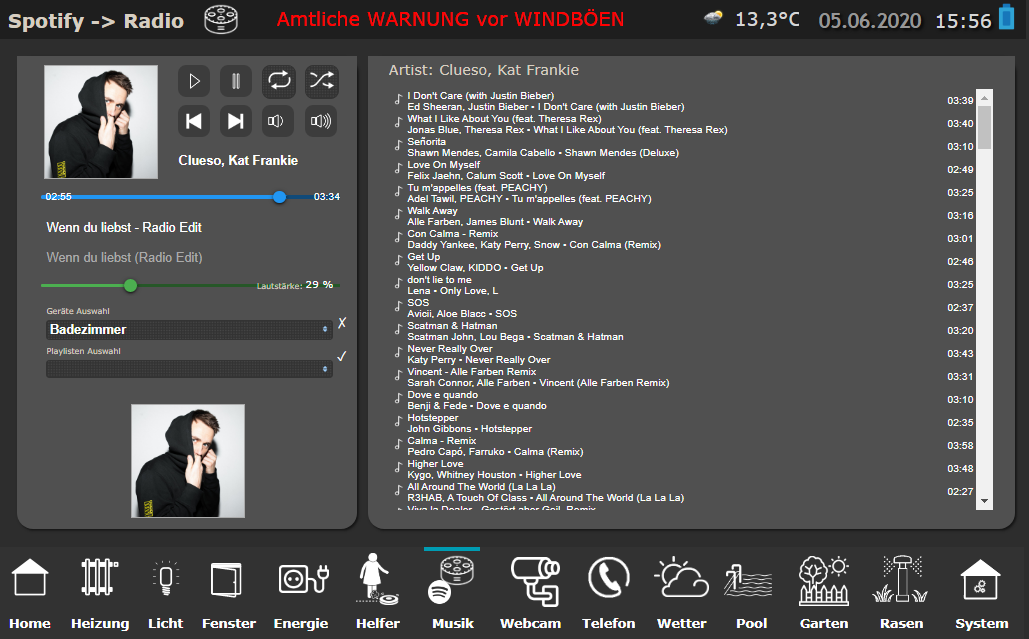Open the Heizung tab

tap(100, 593)
